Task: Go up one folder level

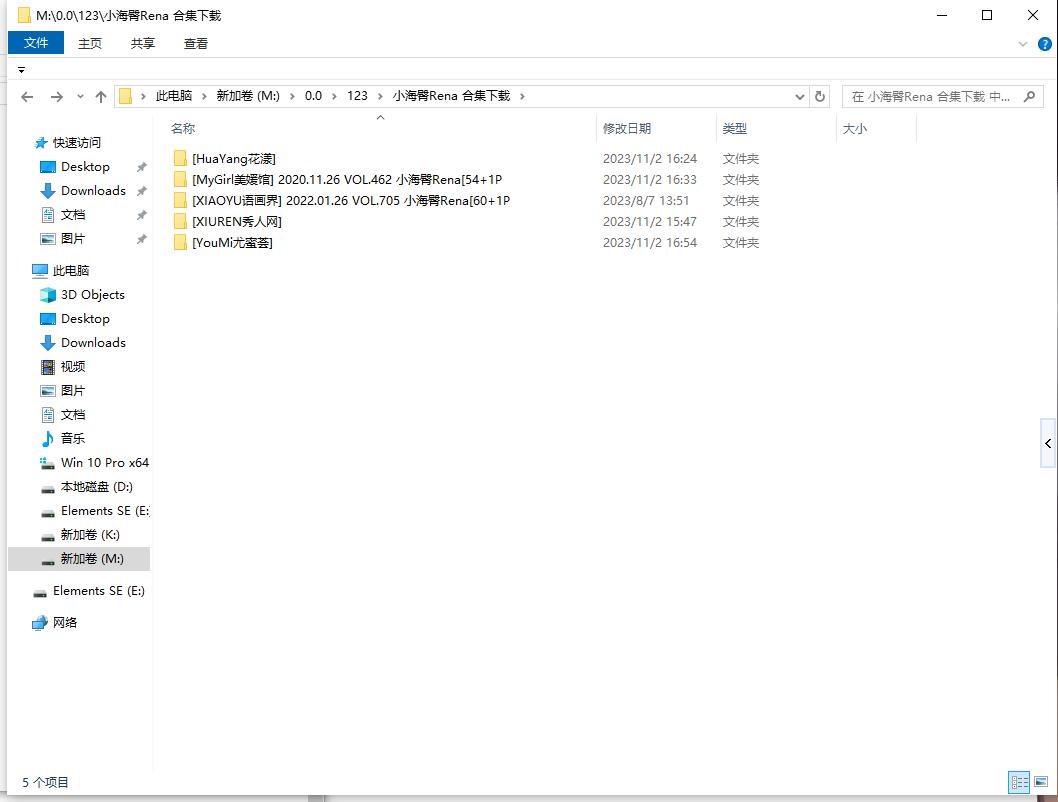Action: [x=100, y=97]
